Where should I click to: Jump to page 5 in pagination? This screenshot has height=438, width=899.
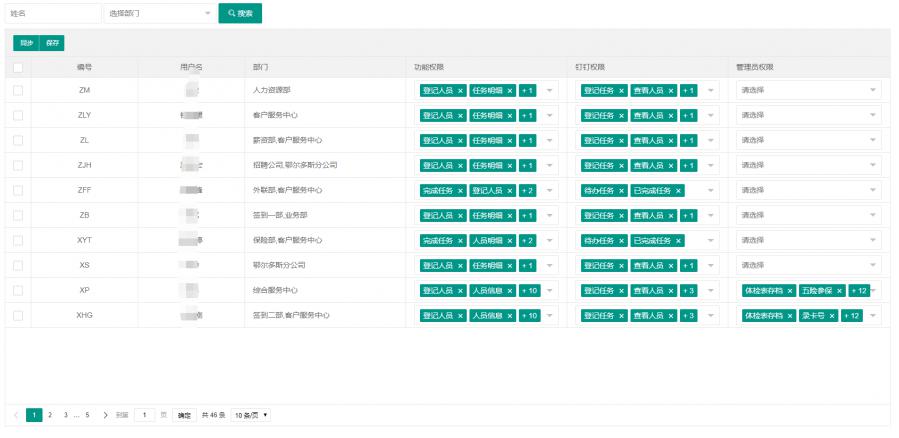tap(88, 414)
